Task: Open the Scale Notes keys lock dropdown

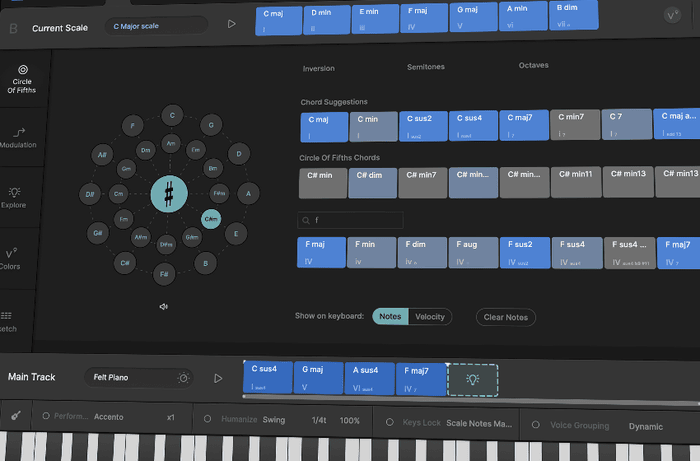Action: pyautogui.click(x=479, y=424)
